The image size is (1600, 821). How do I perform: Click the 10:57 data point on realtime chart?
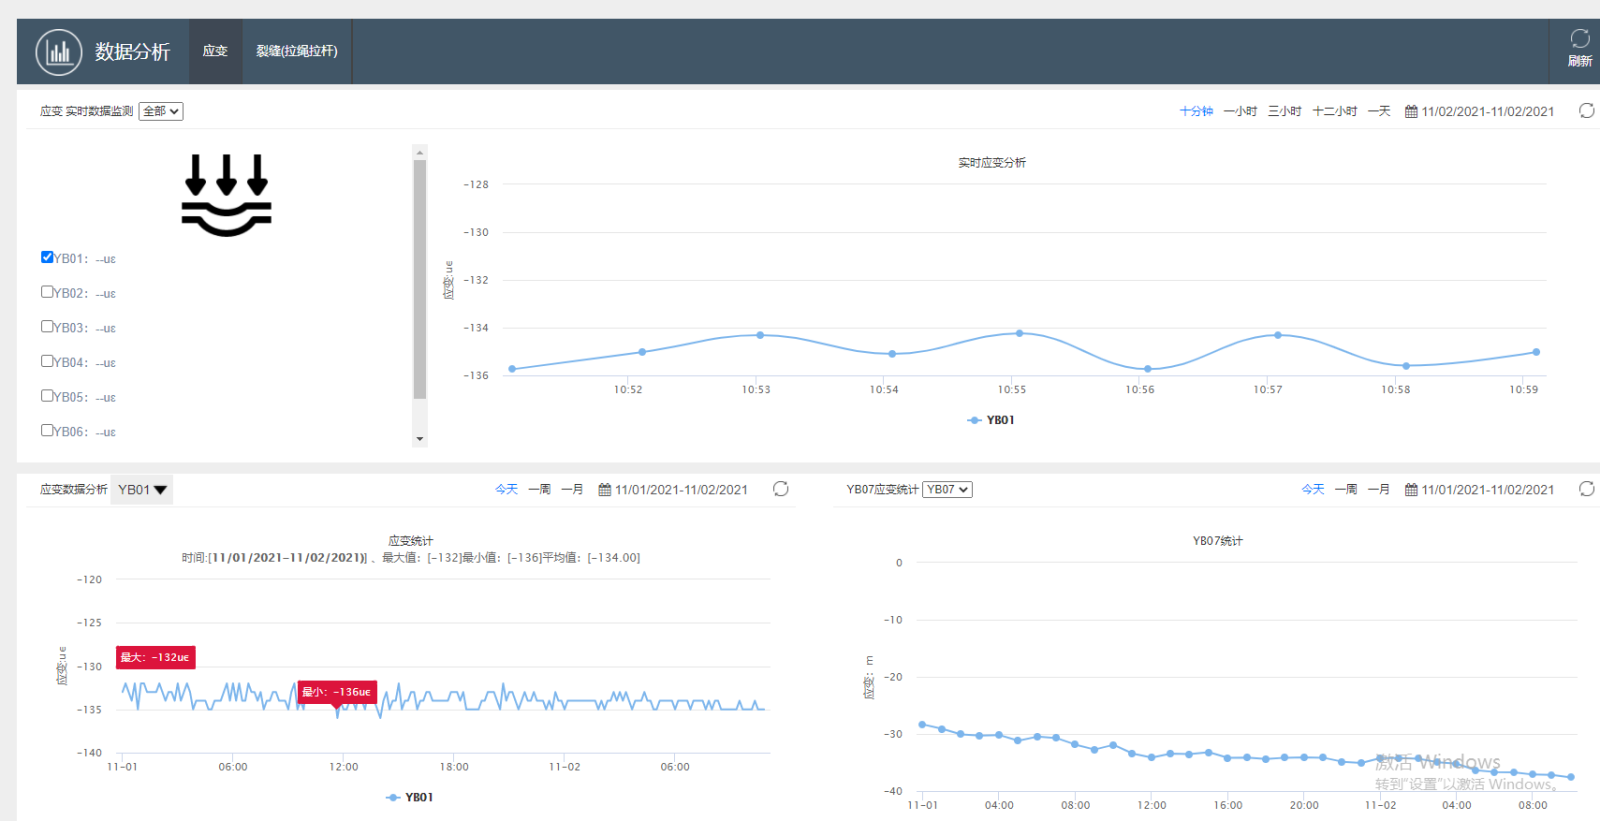coord(1277,335)
